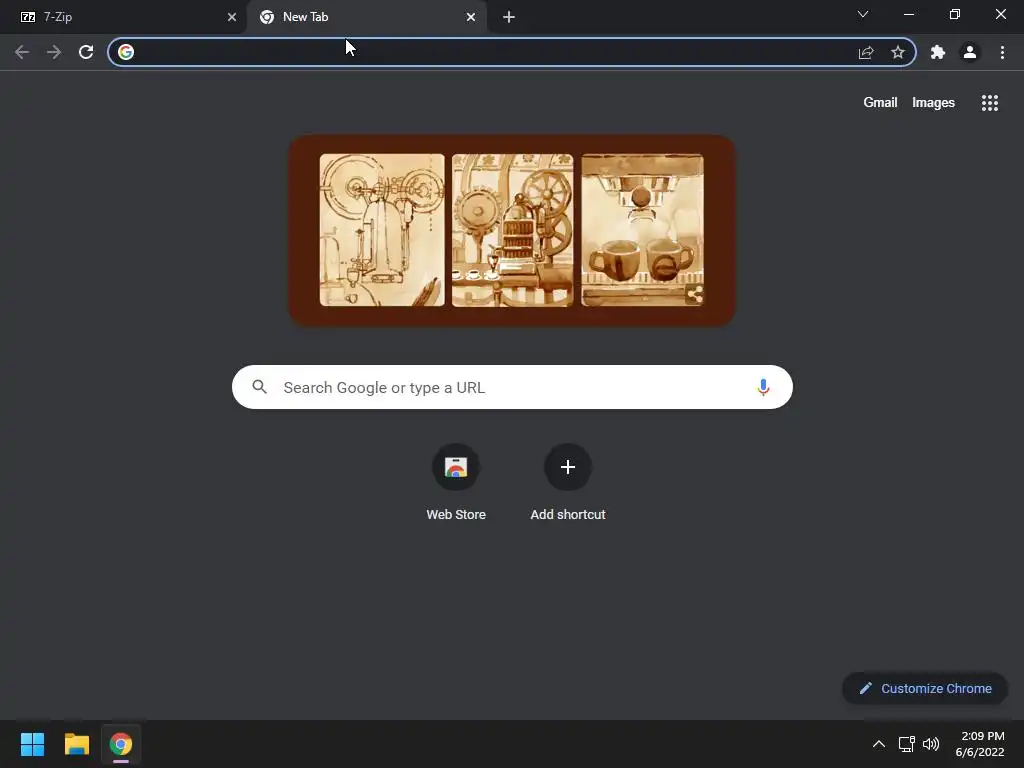The height and width of the screenshot is (768, 1024).
Task: Open File Explorer from the taskbar
Action: coord(76,744)
